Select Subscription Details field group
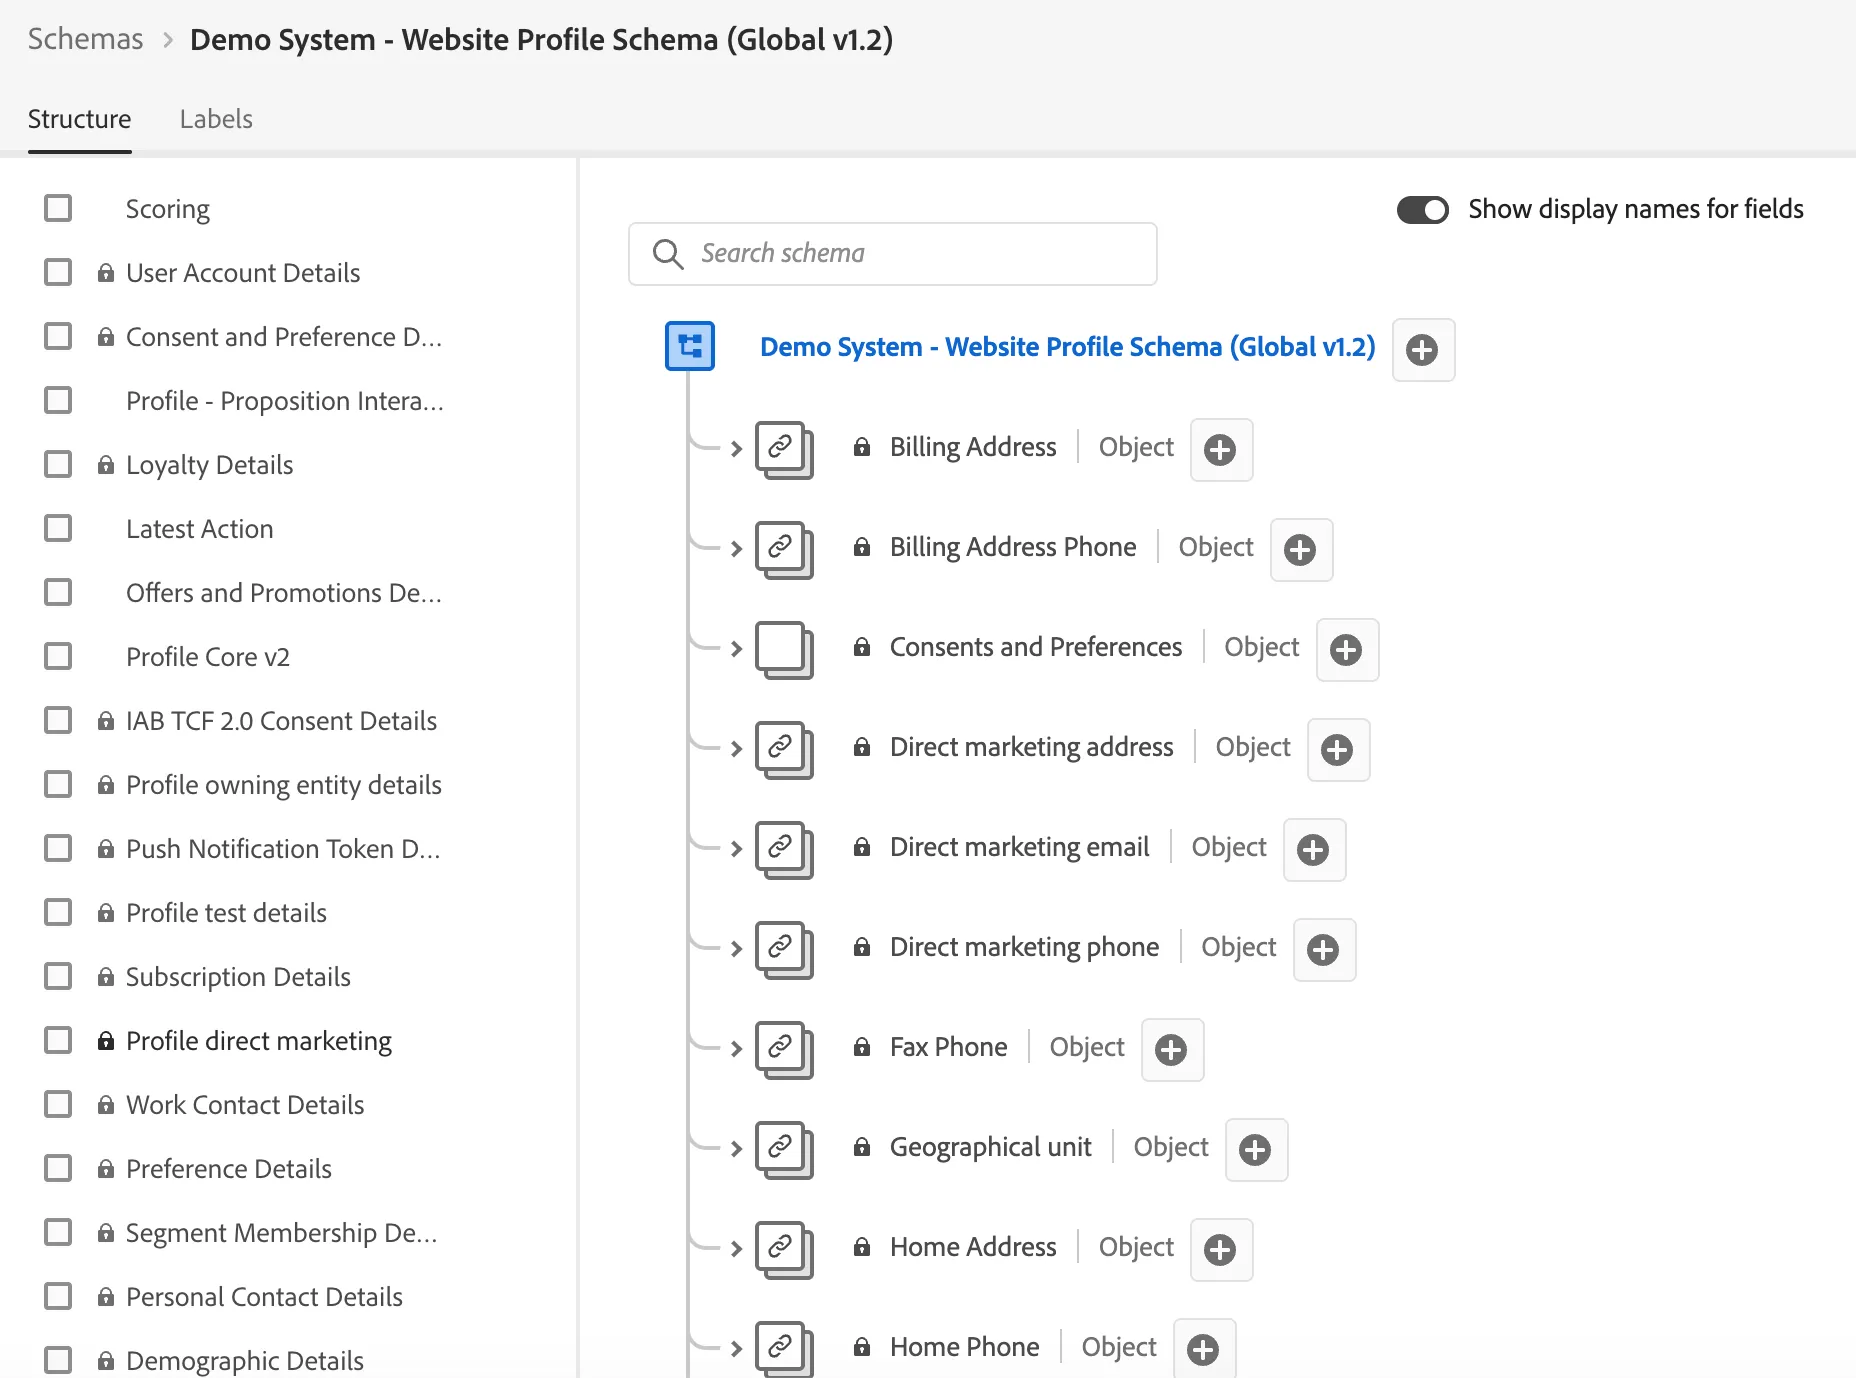Screen dimensions: 1856x1378 point(238,977)
